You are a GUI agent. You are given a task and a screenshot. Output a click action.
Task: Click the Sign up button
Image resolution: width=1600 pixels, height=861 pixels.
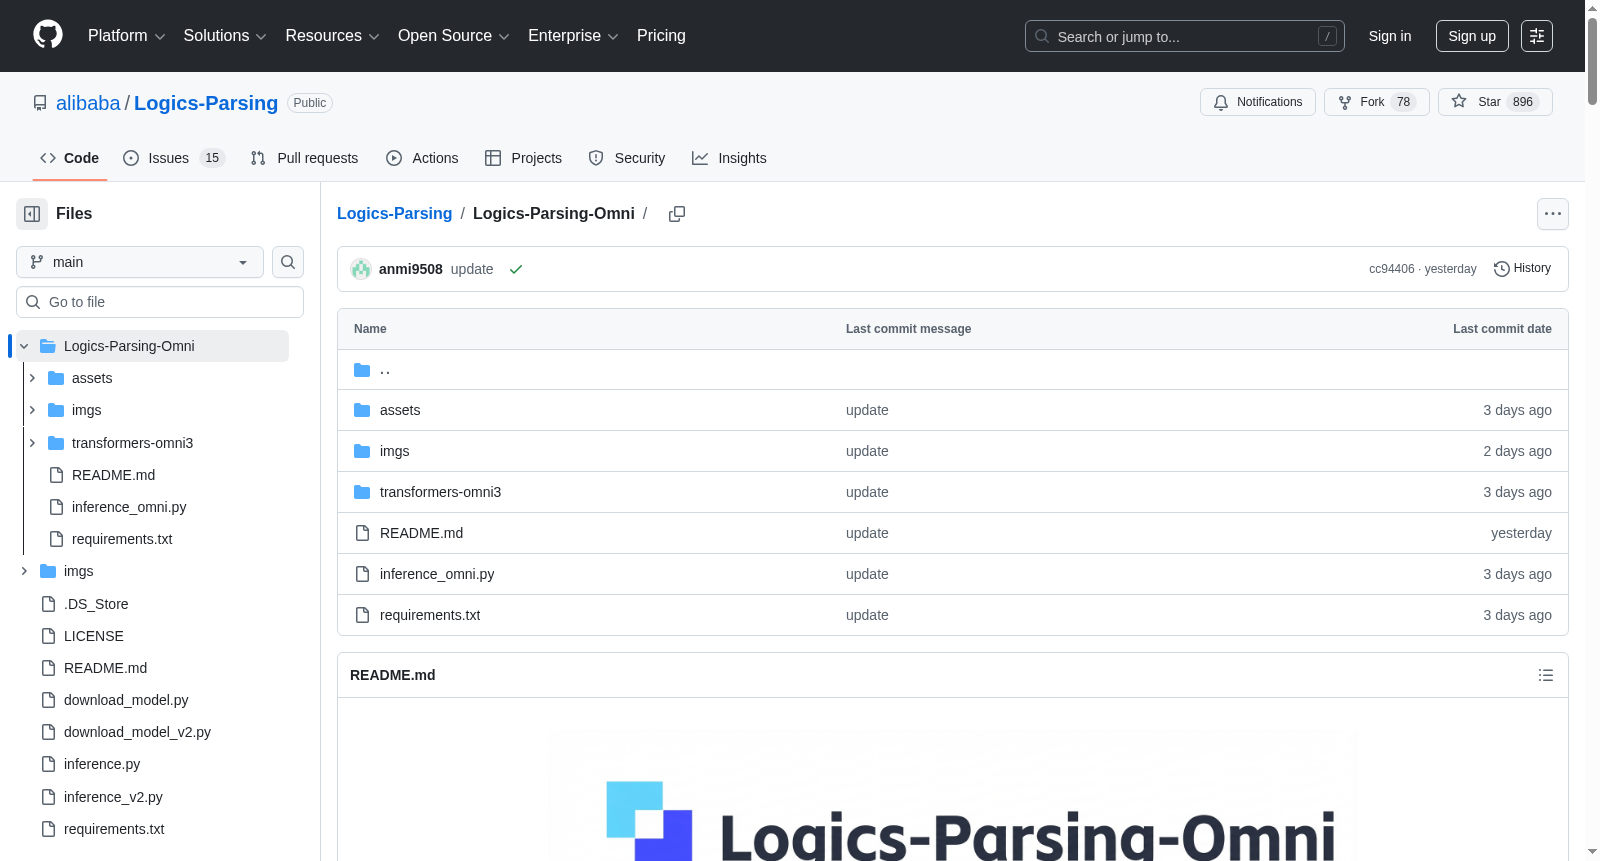coord(1472,36)
